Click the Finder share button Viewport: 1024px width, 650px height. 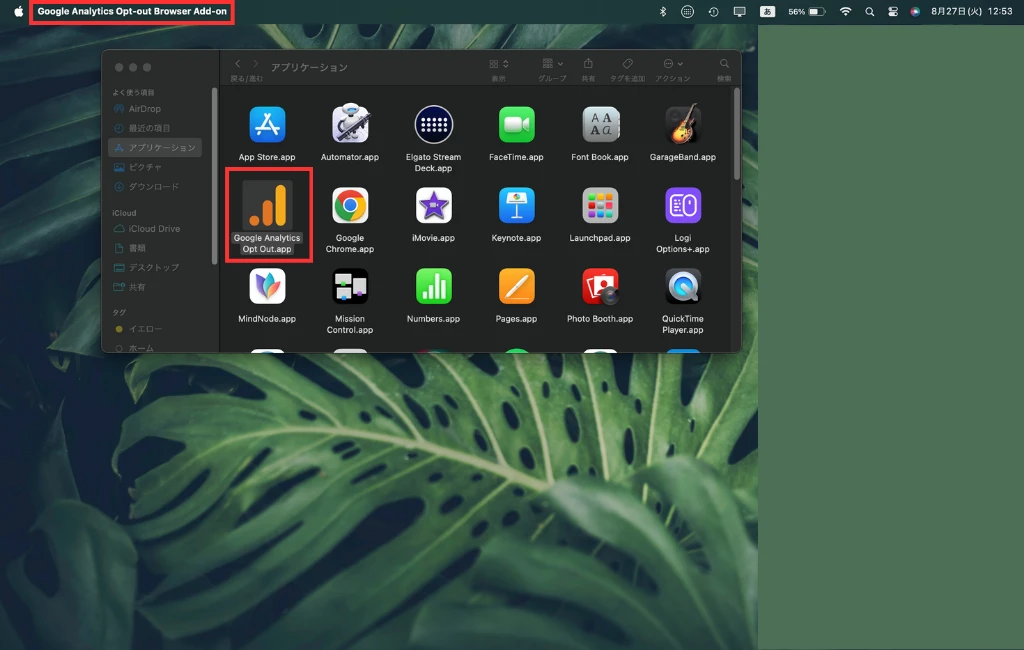[588, 63]
